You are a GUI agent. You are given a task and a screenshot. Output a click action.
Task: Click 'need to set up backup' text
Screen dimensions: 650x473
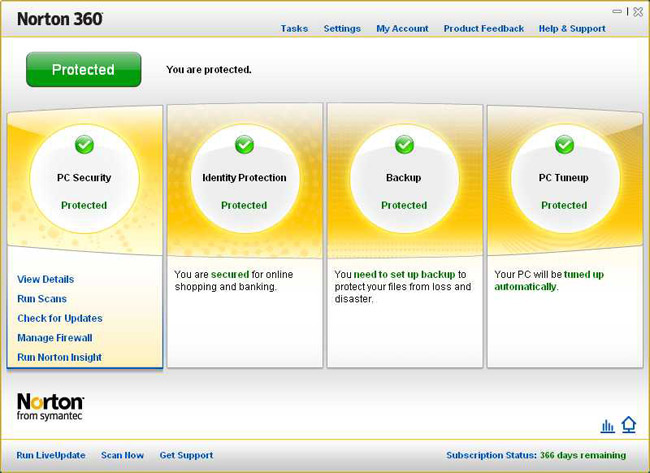pyautogui.click(x=405, y=274)
